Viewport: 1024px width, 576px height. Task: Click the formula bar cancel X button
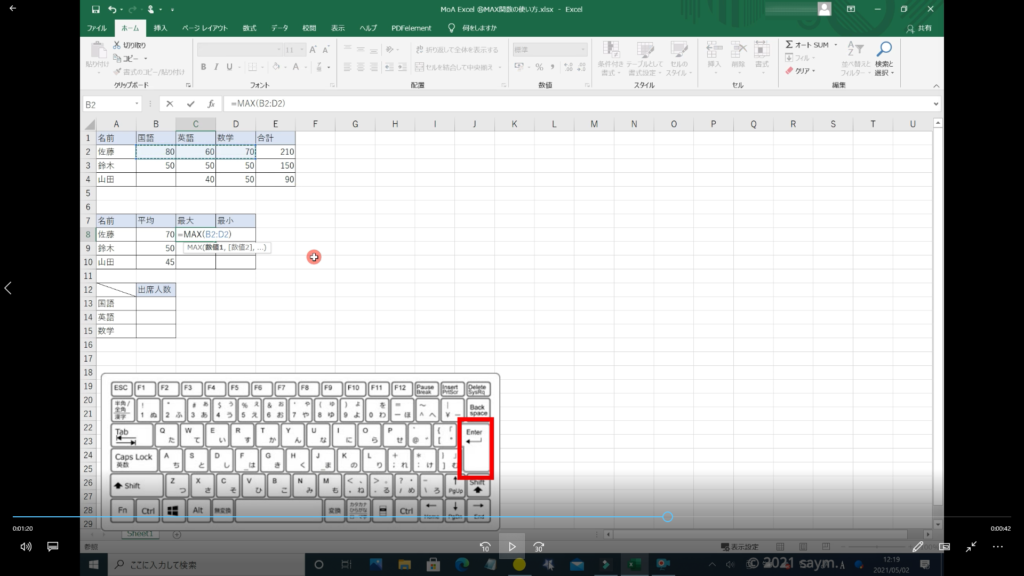click(170, 104)
